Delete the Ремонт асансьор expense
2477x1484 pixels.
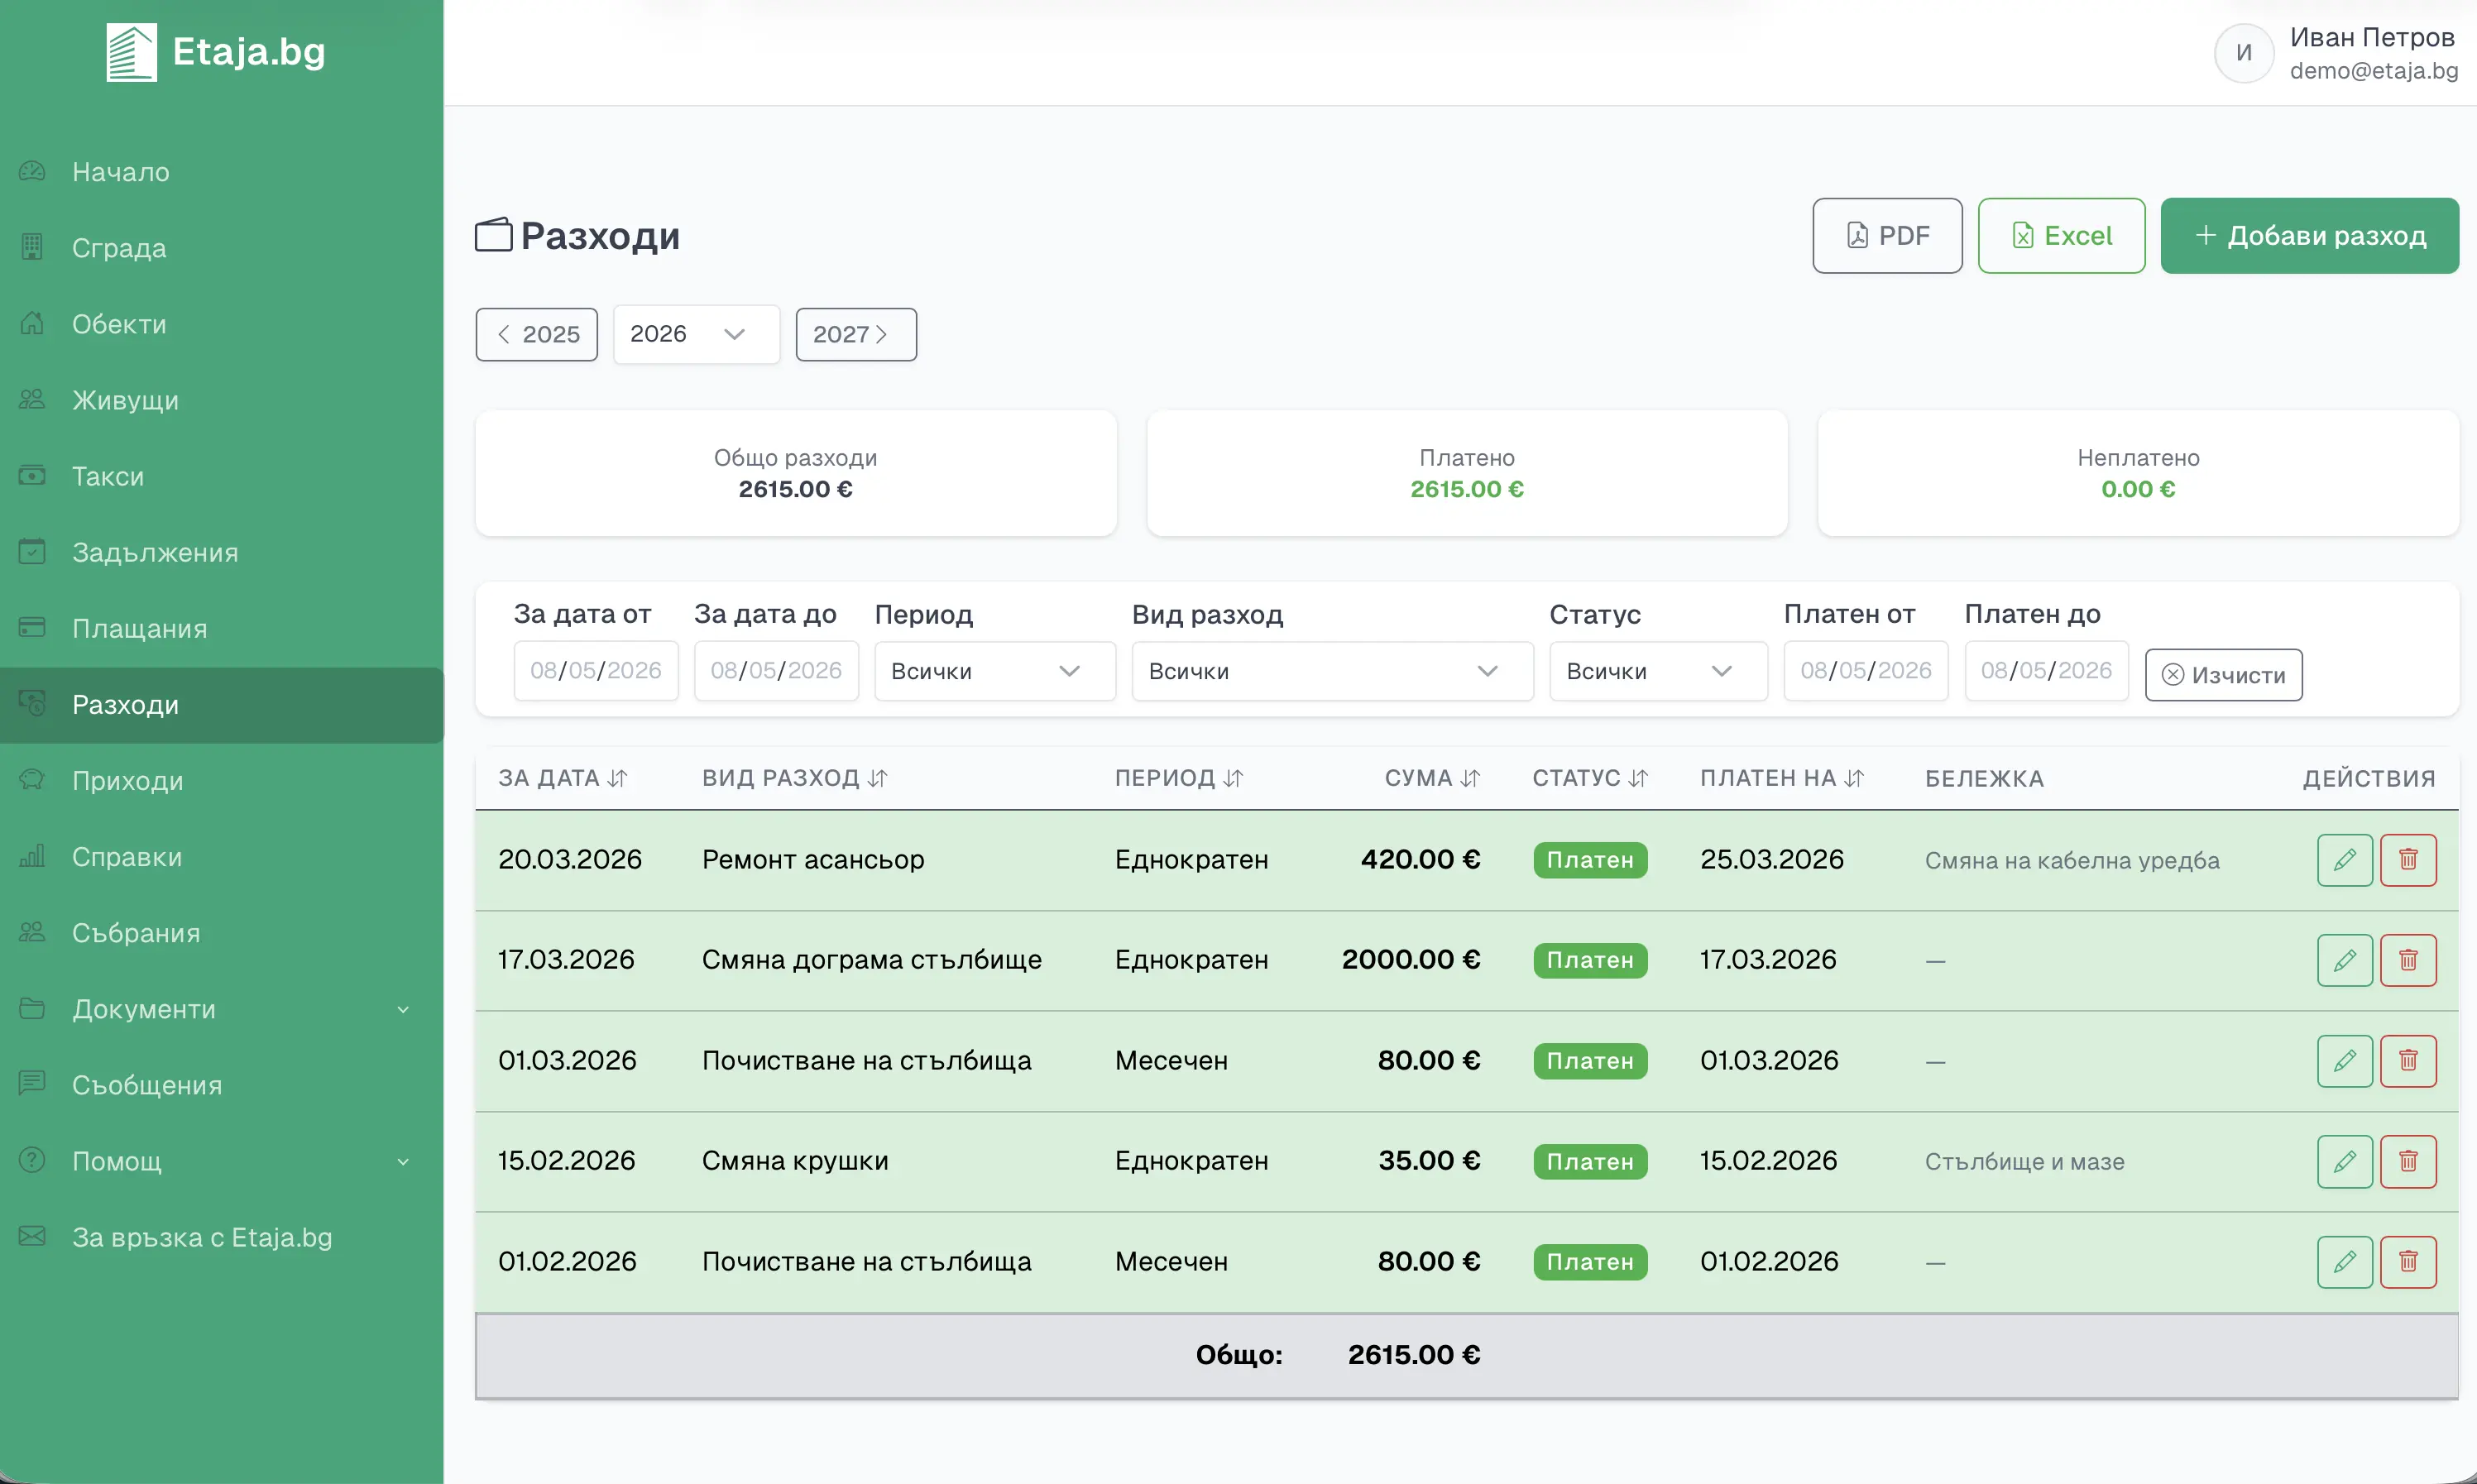[2407, 860]
